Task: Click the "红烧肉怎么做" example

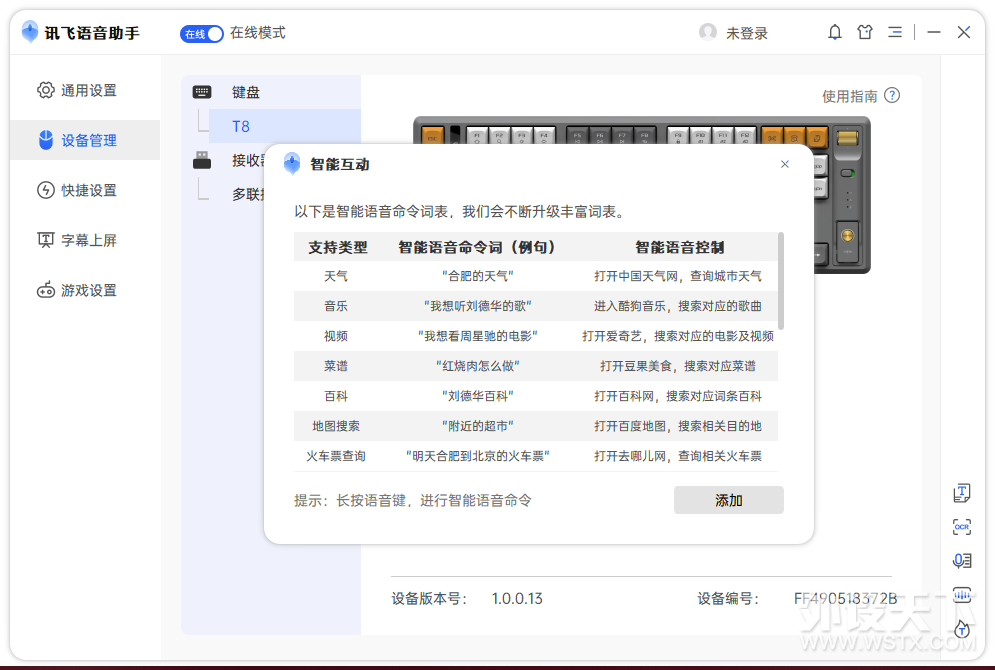Action: [478, 366]
